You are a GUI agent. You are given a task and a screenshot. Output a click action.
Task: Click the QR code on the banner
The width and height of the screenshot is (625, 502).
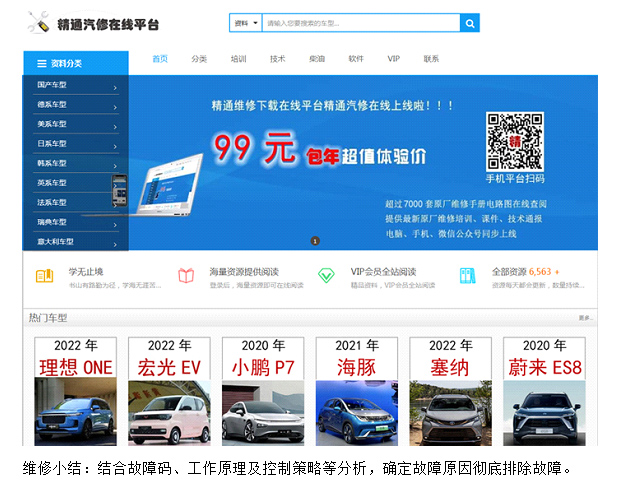515,142
